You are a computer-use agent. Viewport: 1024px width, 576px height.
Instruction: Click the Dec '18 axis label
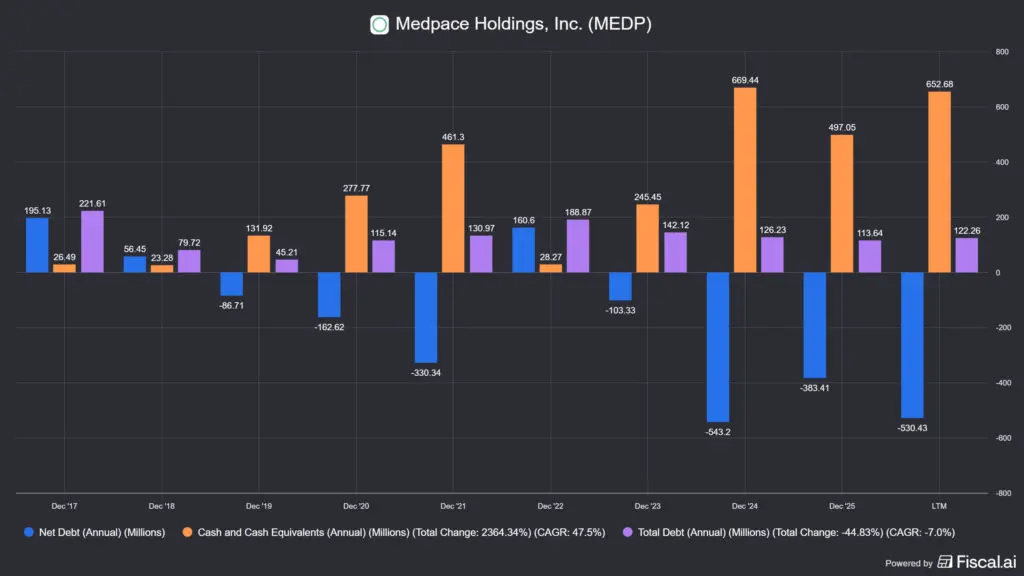(x=161, y=506)
